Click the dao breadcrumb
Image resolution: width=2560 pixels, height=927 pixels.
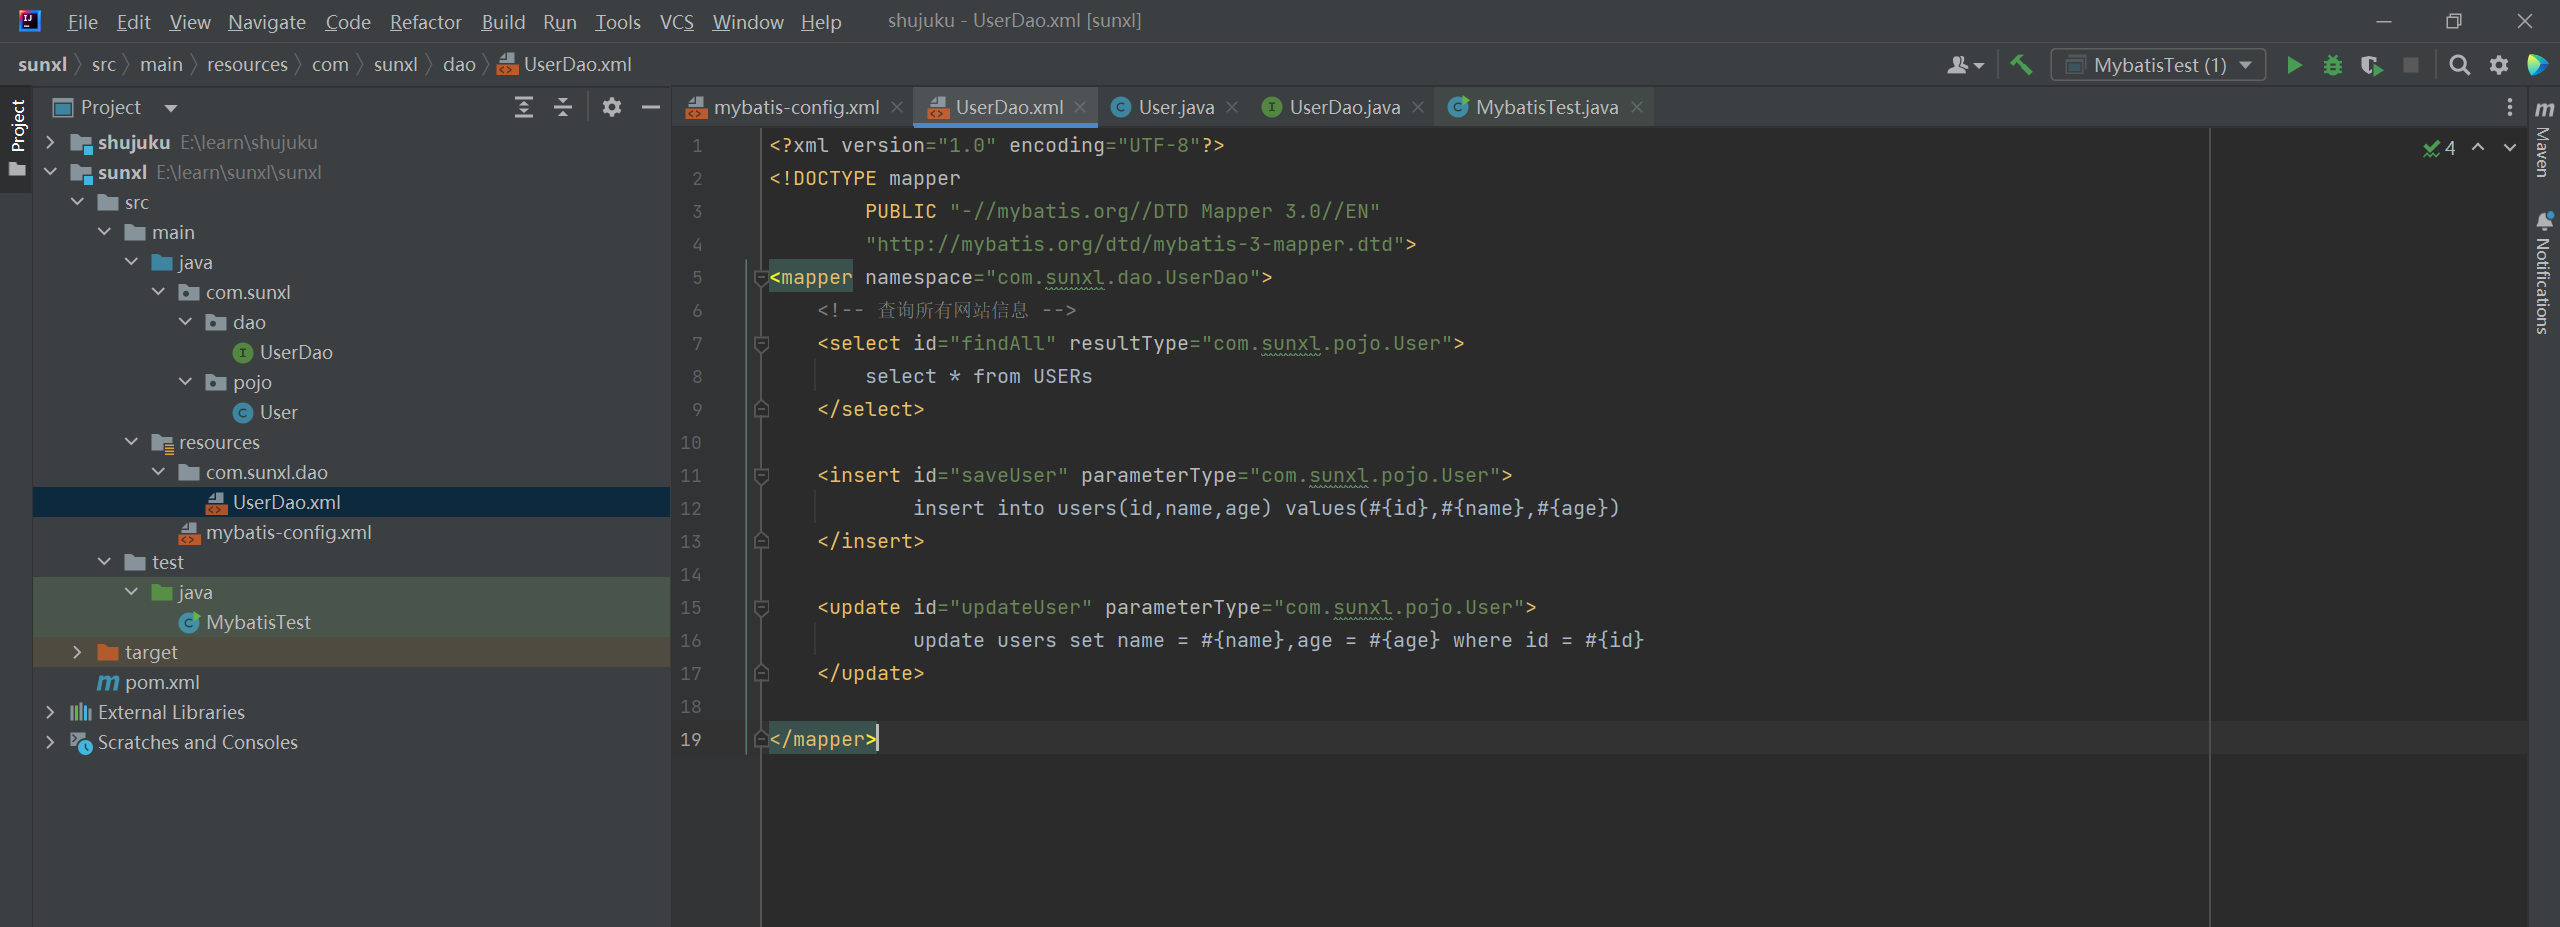(x=459, y=65)
